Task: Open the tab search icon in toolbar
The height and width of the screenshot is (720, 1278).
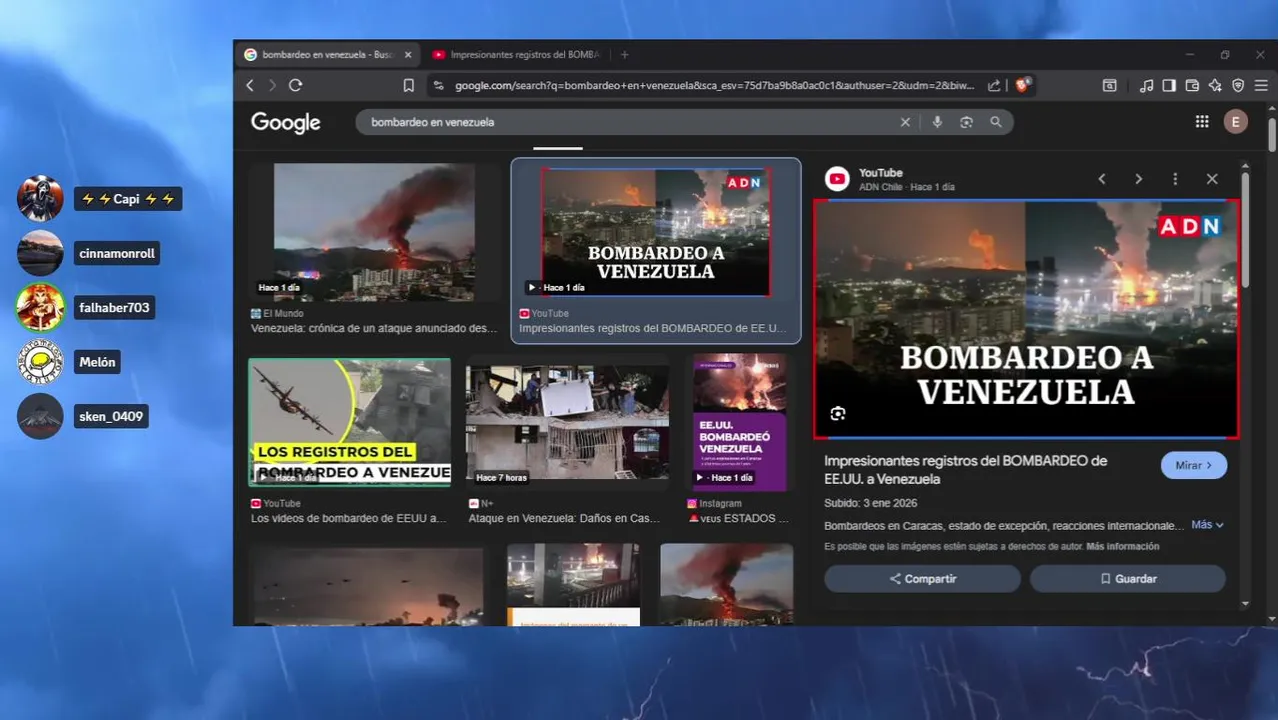Action: (1110, 86)
